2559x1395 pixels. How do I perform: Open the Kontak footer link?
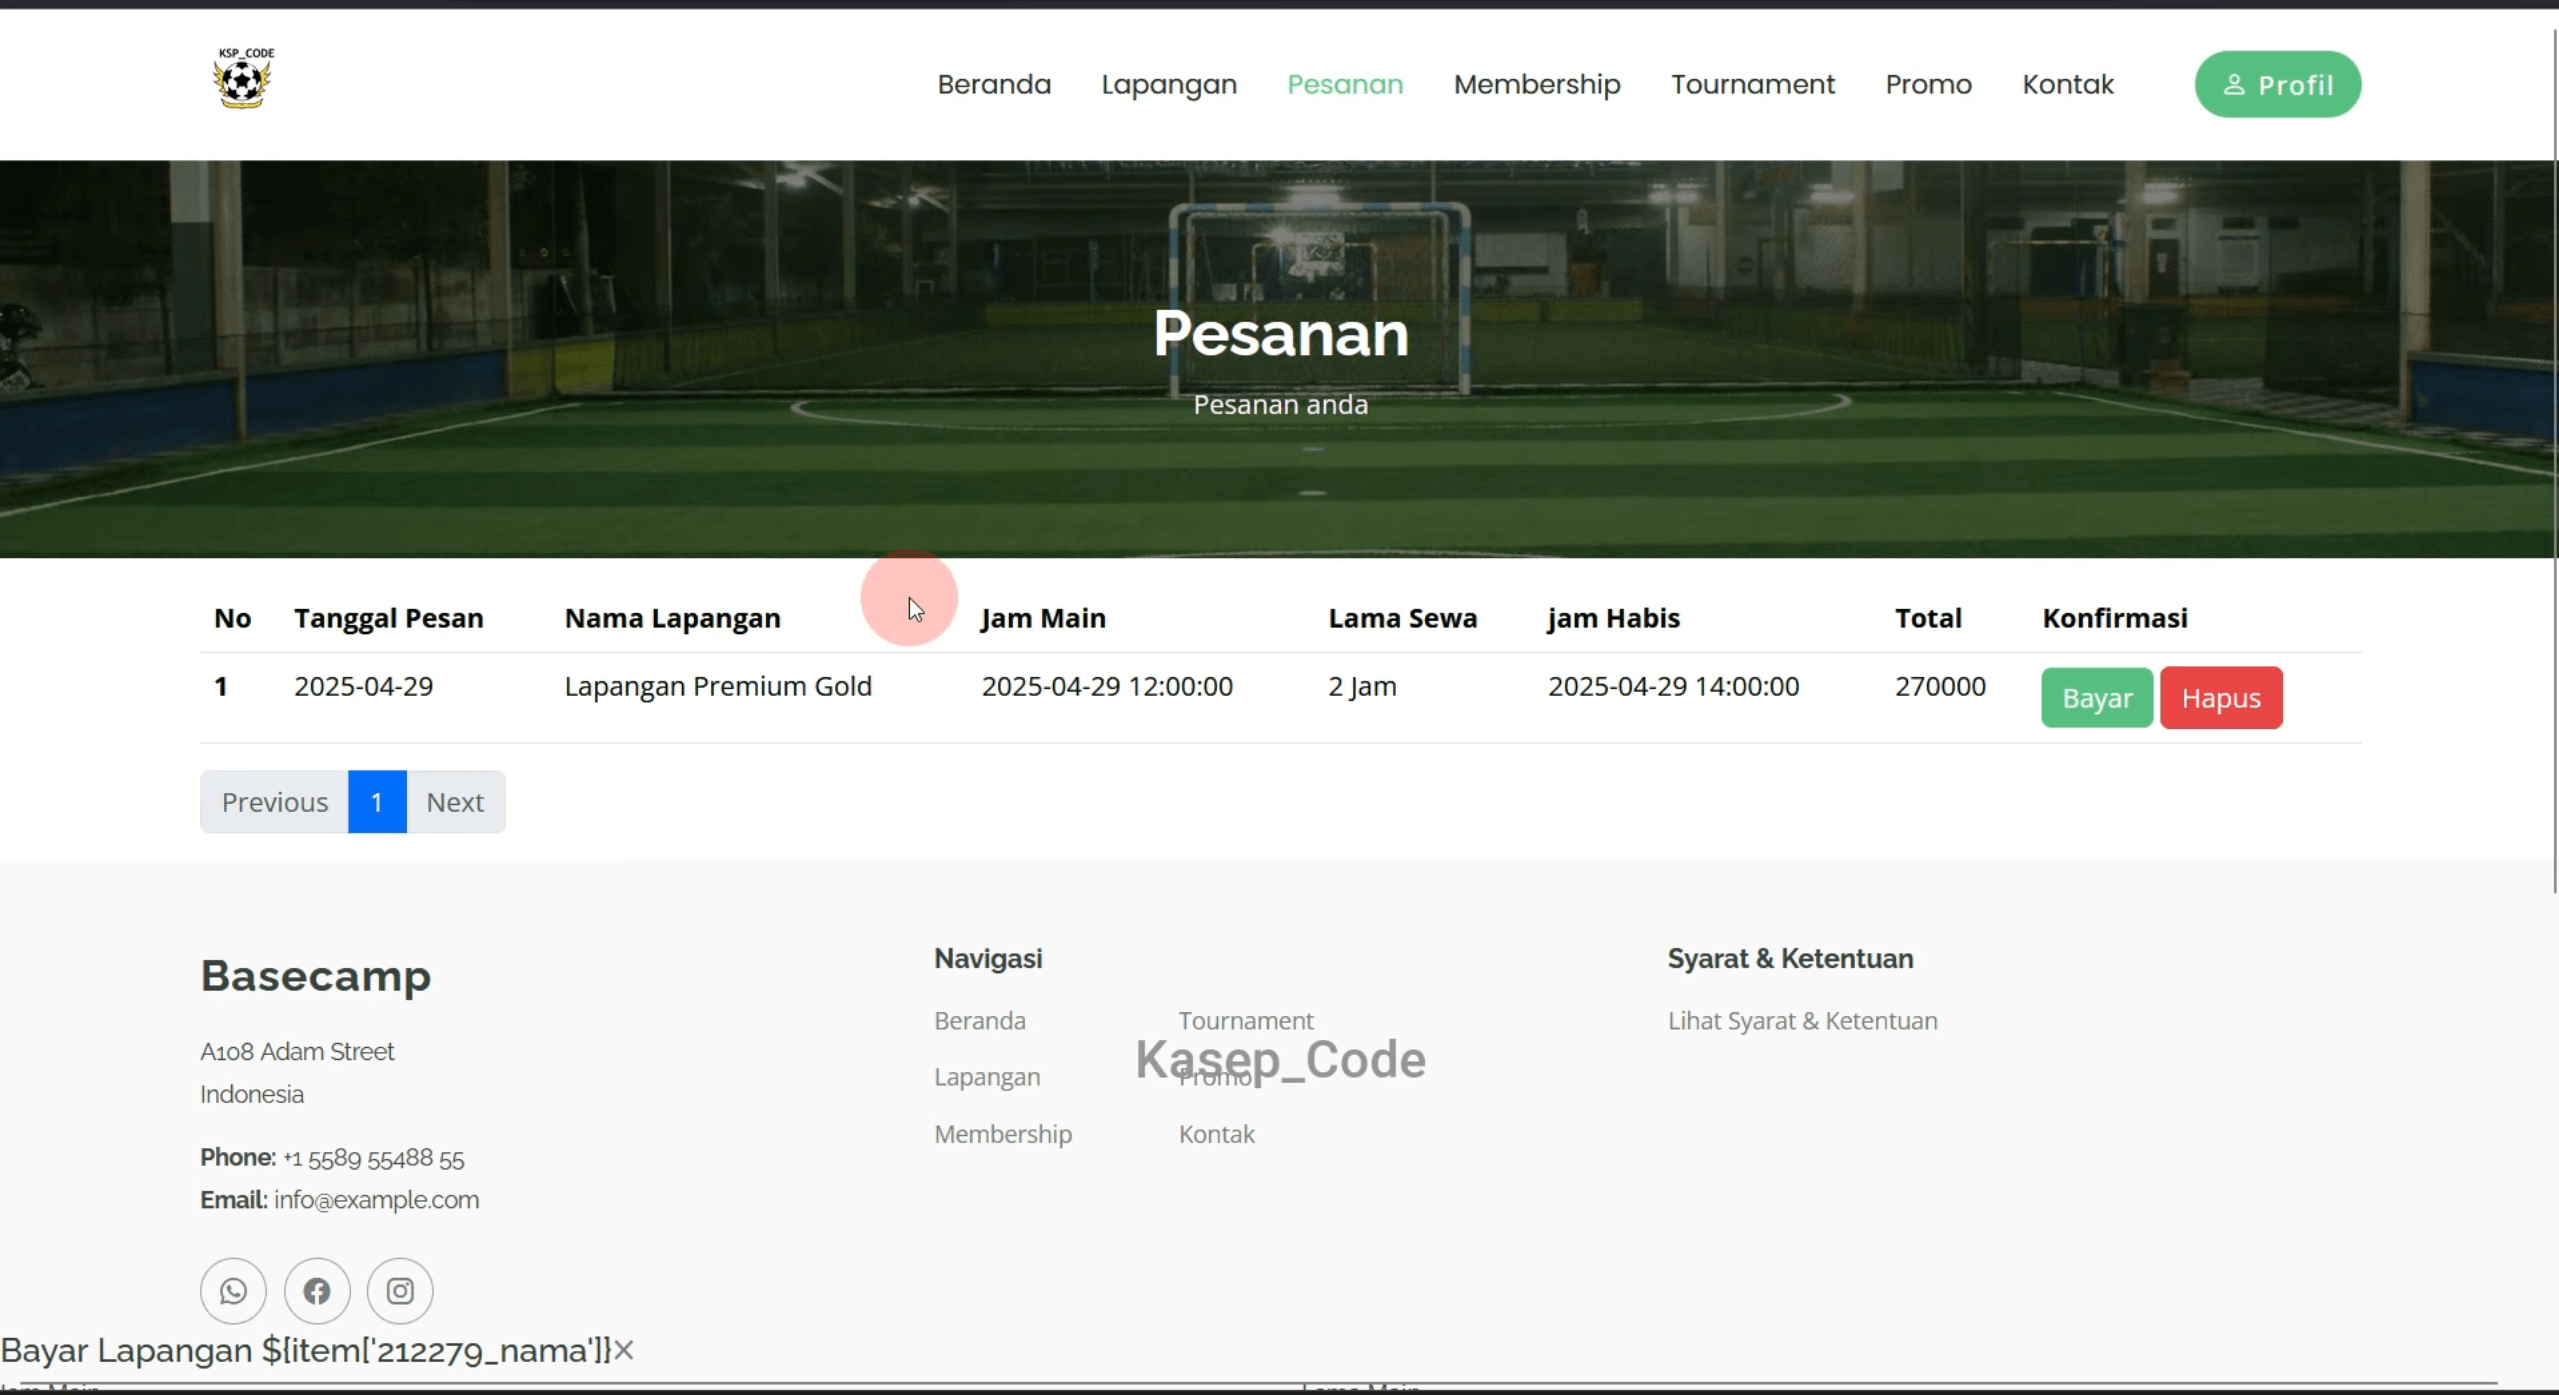click(x=1216, y=1134)
